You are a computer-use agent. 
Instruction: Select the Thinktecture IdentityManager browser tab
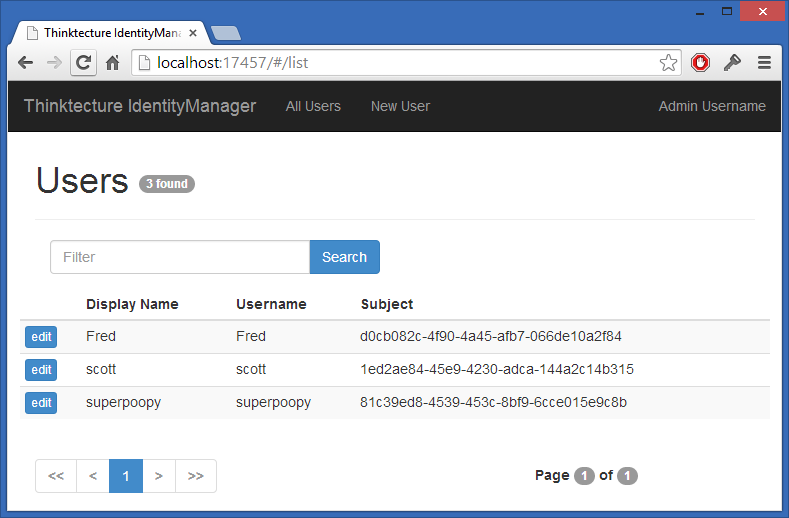(x=109, y=33)
